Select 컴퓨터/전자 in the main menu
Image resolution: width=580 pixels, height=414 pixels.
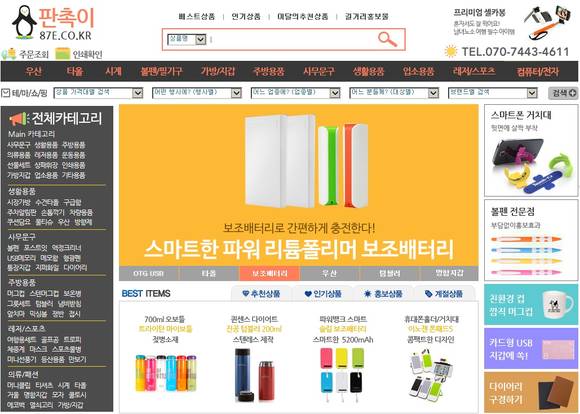coord(538,71)
